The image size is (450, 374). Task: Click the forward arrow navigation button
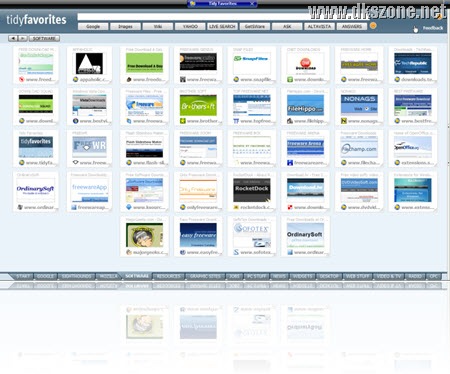pos(23,38)
